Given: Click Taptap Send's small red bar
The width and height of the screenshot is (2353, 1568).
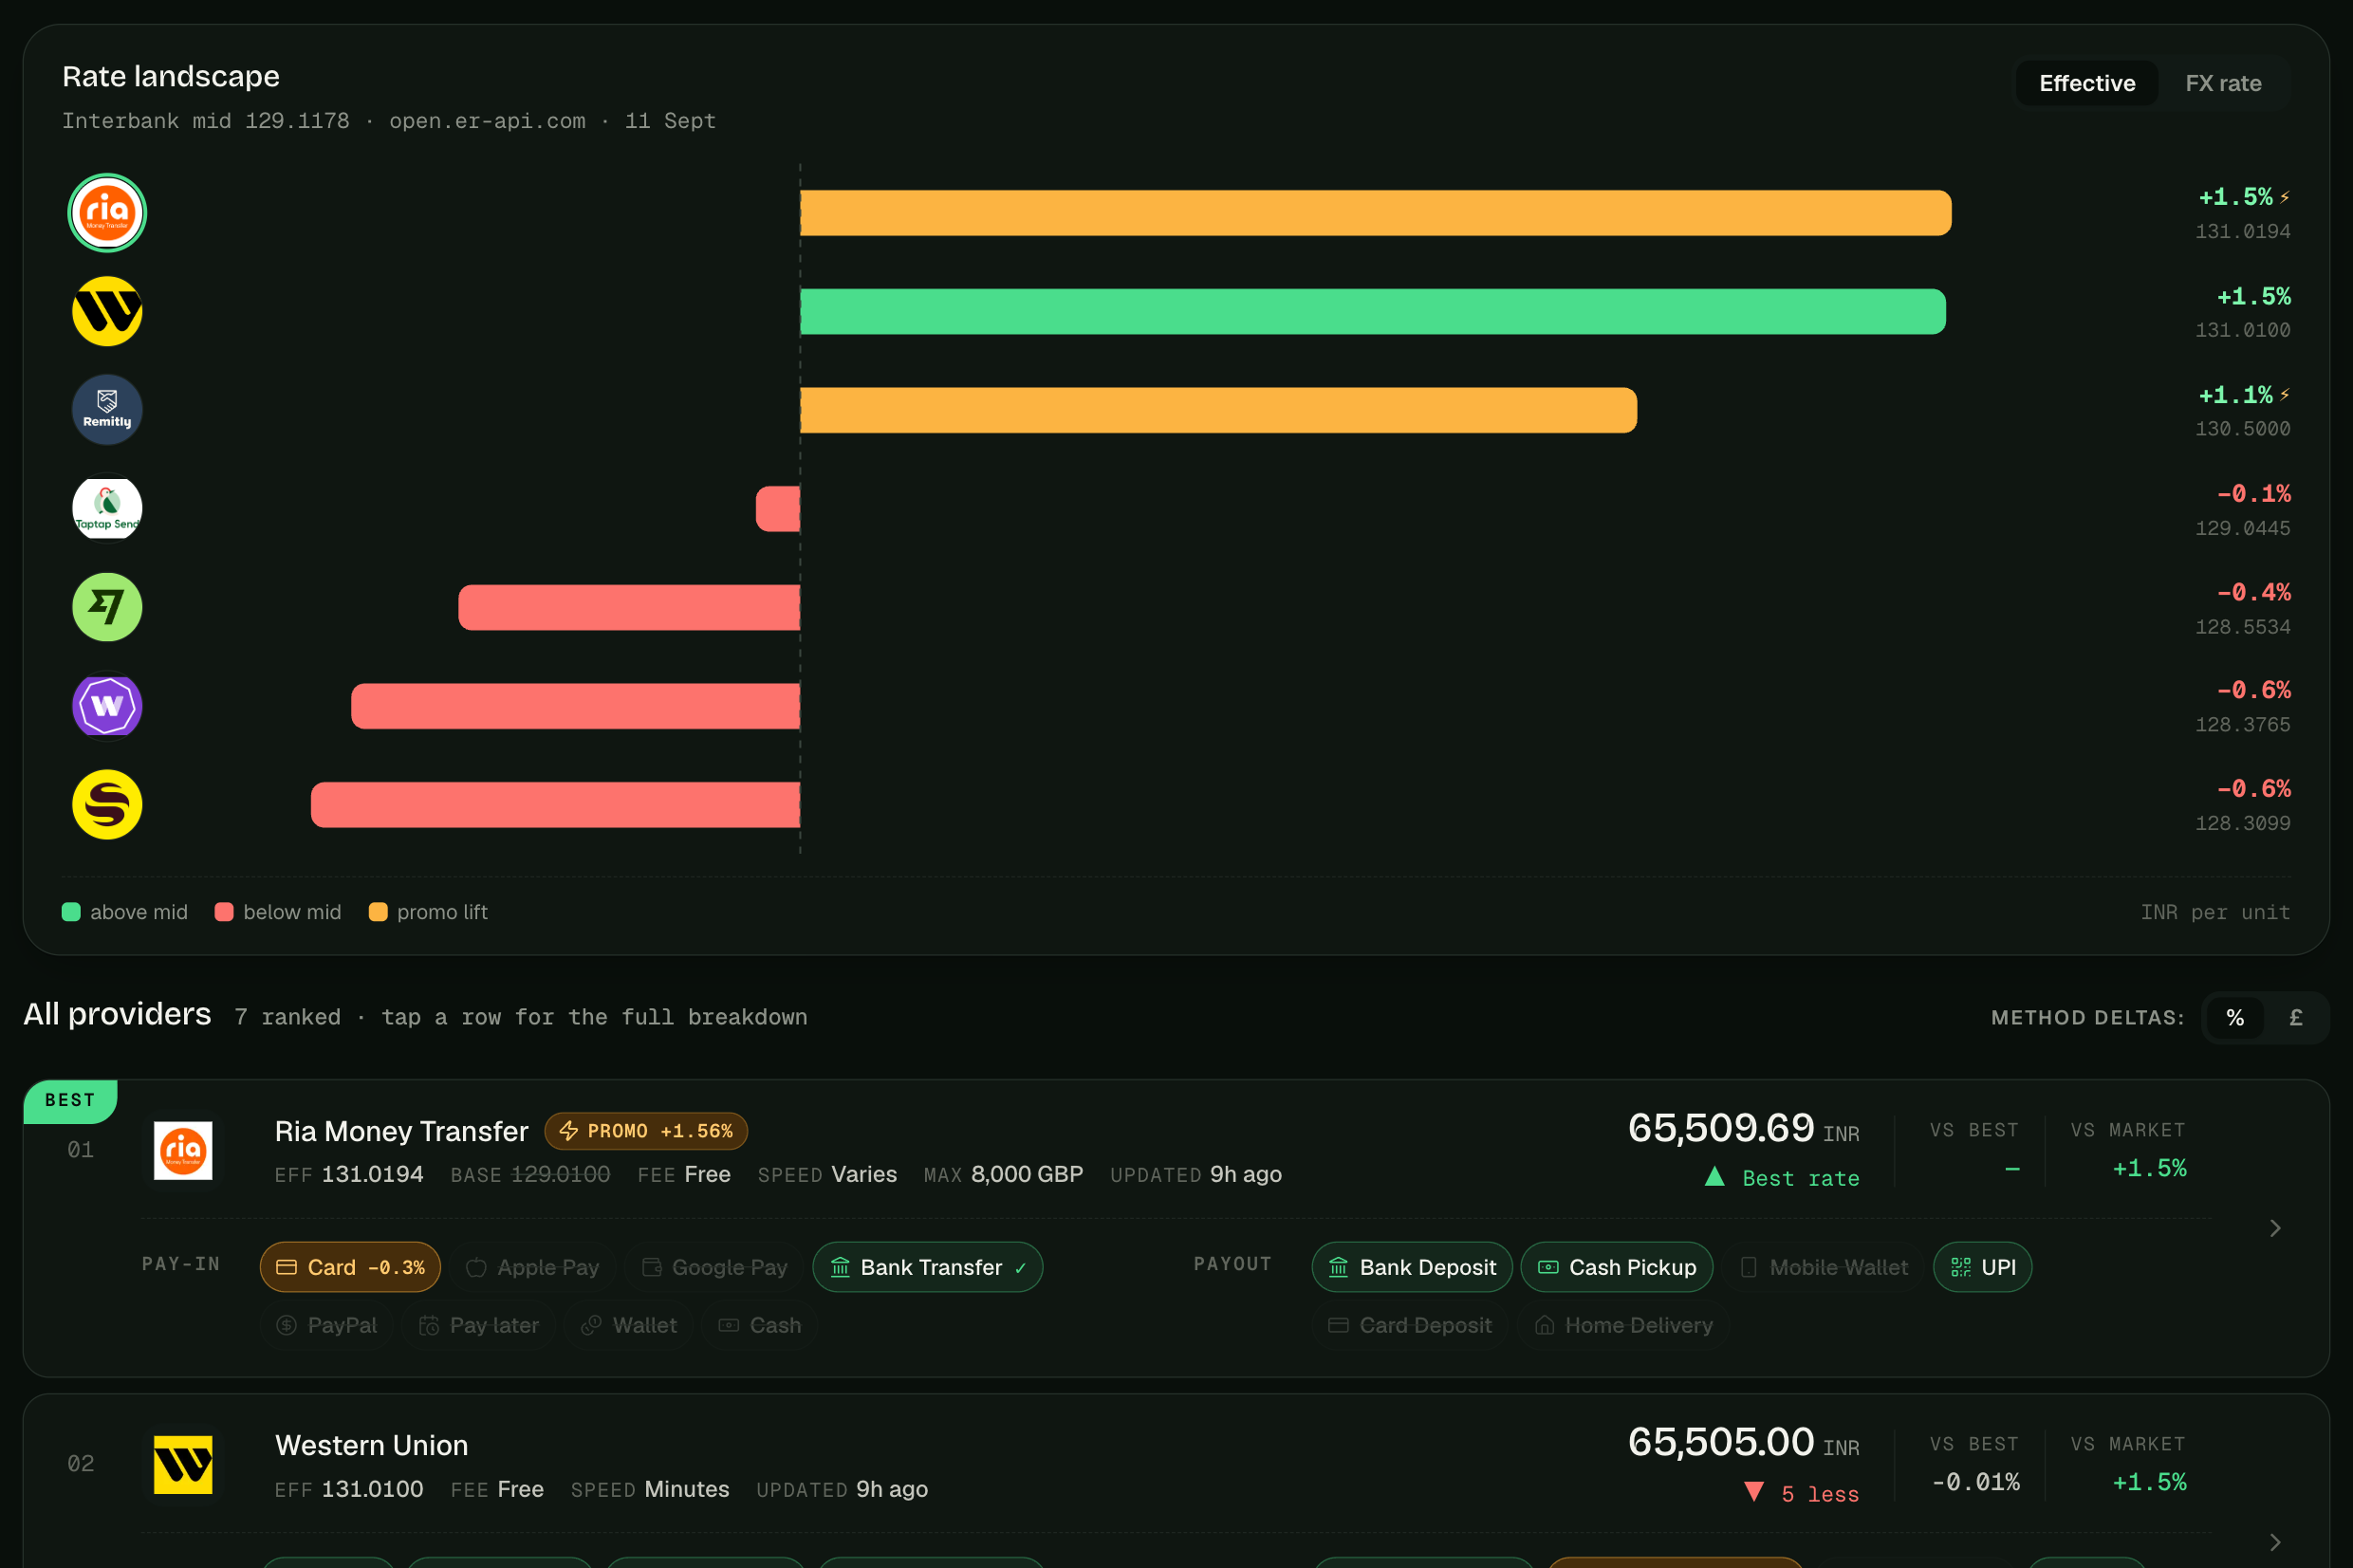Looking at the screenshot, I should click(x=778, y=509).
